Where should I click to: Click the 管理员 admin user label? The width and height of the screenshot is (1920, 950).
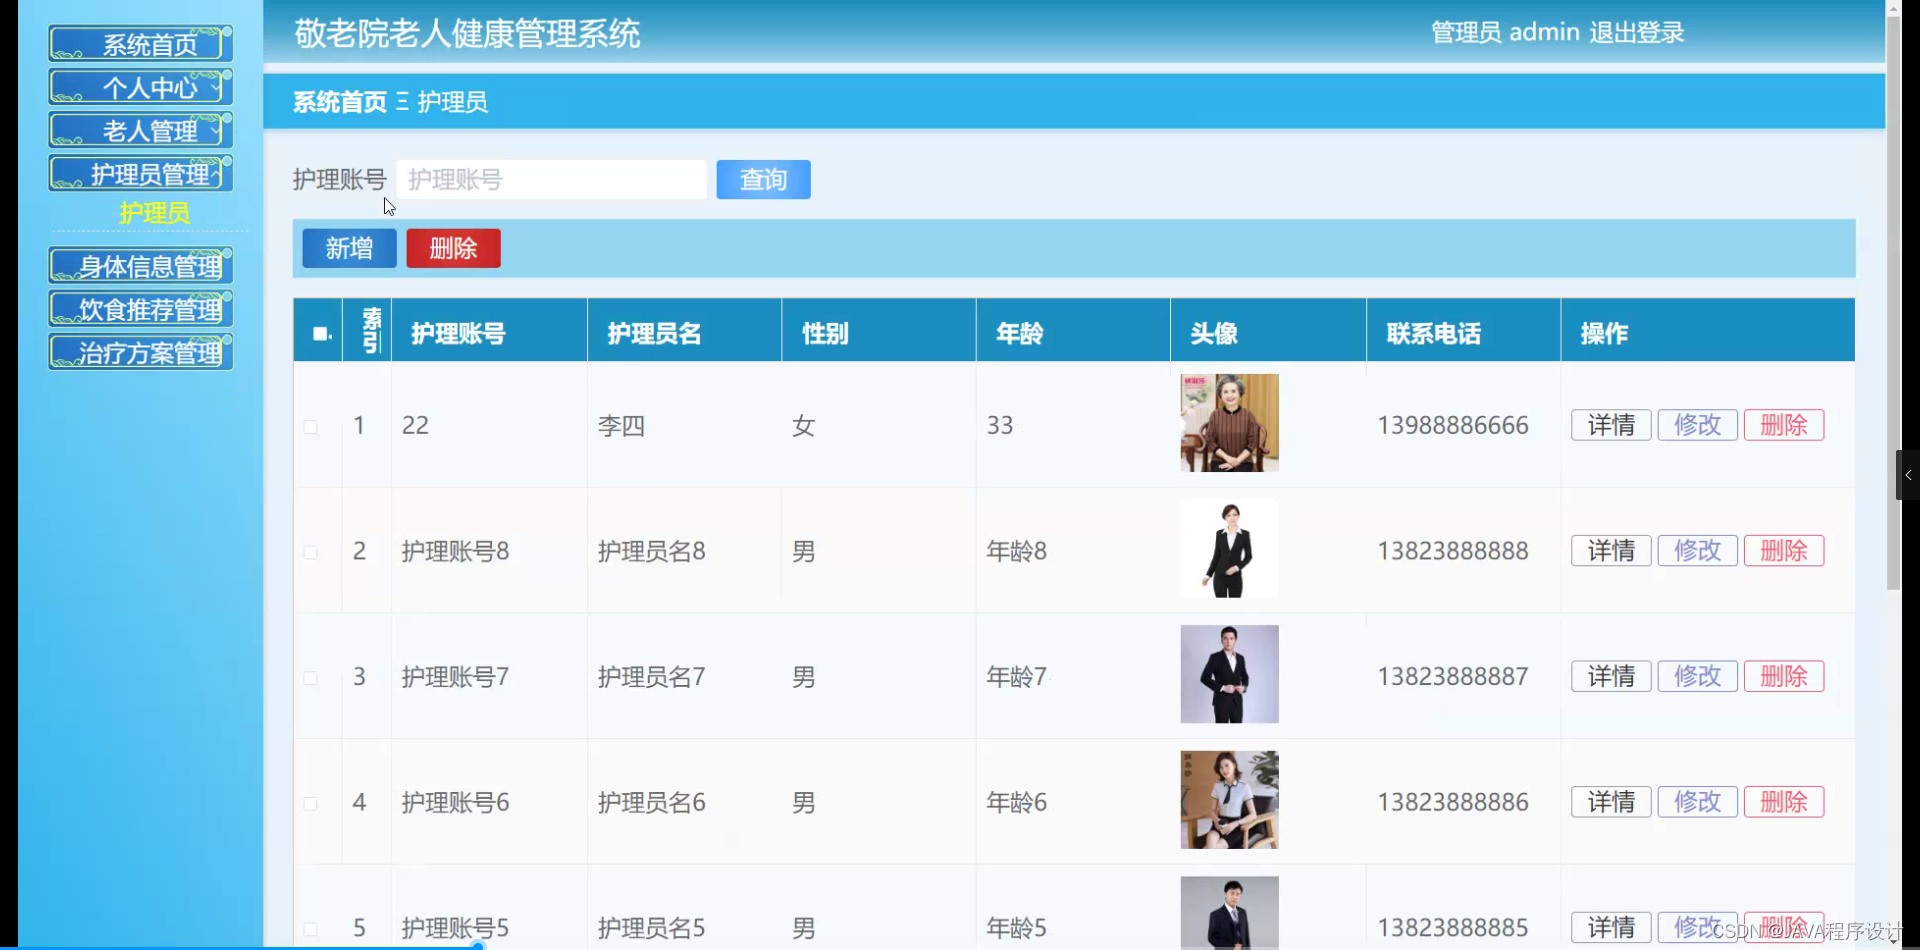(1505, 32)
